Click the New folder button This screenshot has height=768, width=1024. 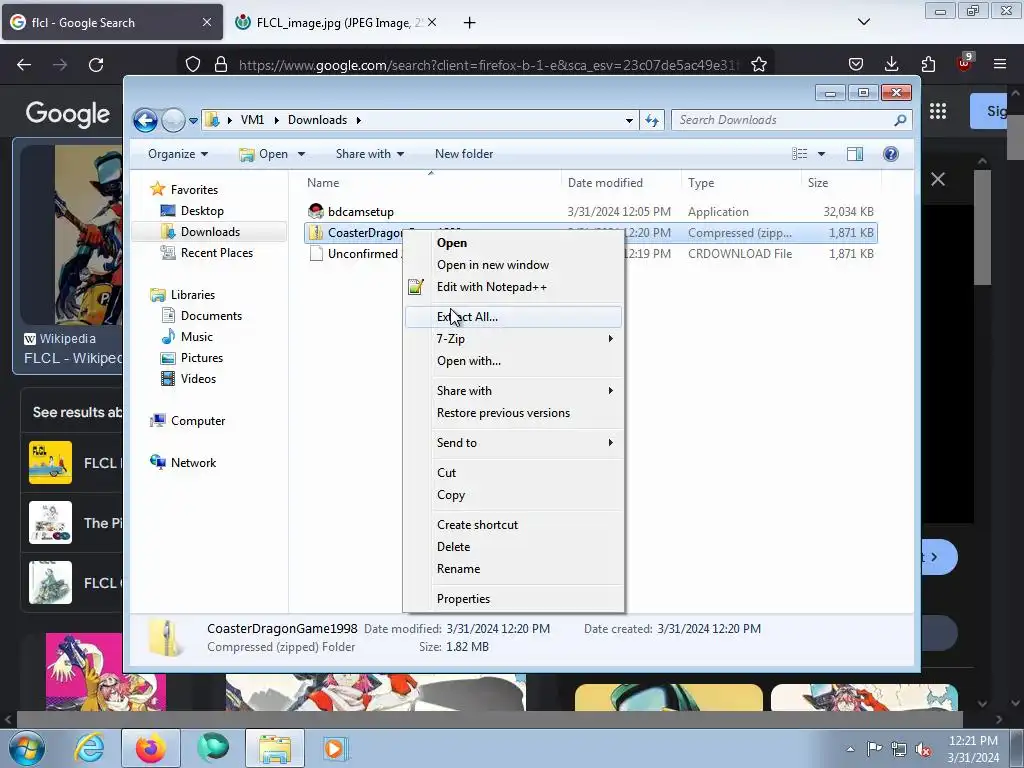tap(464, 154)
